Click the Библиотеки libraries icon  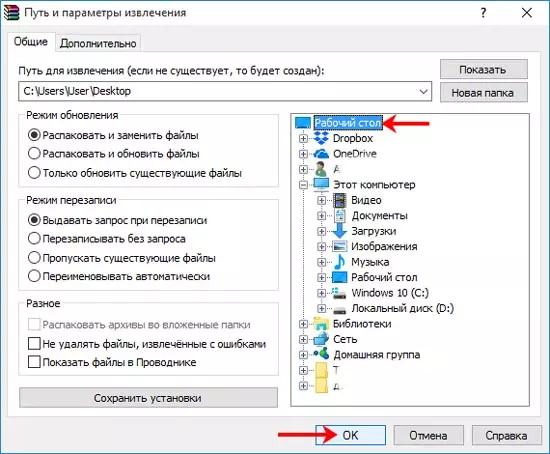click(x=321, y=323)
